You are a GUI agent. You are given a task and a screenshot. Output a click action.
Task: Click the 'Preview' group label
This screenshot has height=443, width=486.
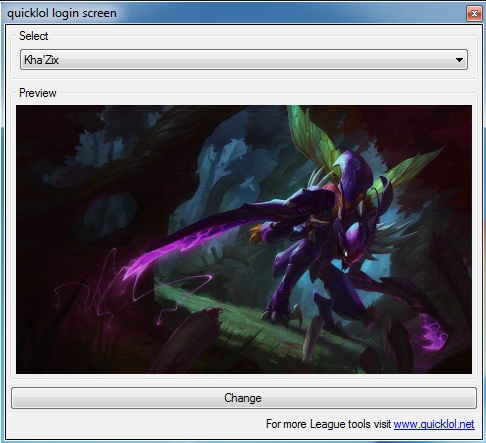pyautogui.click(x=38, y=93)
